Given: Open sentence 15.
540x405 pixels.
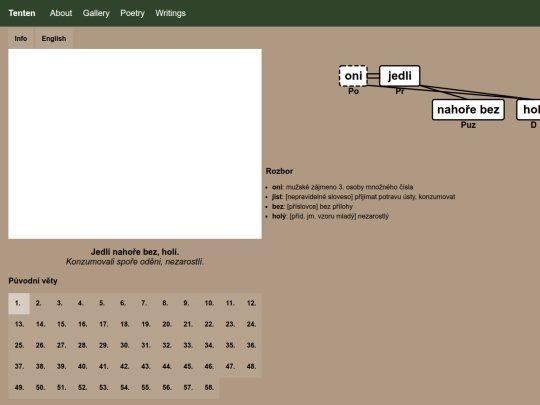Looking at the screenshot, I should click(x=61, y=324).
